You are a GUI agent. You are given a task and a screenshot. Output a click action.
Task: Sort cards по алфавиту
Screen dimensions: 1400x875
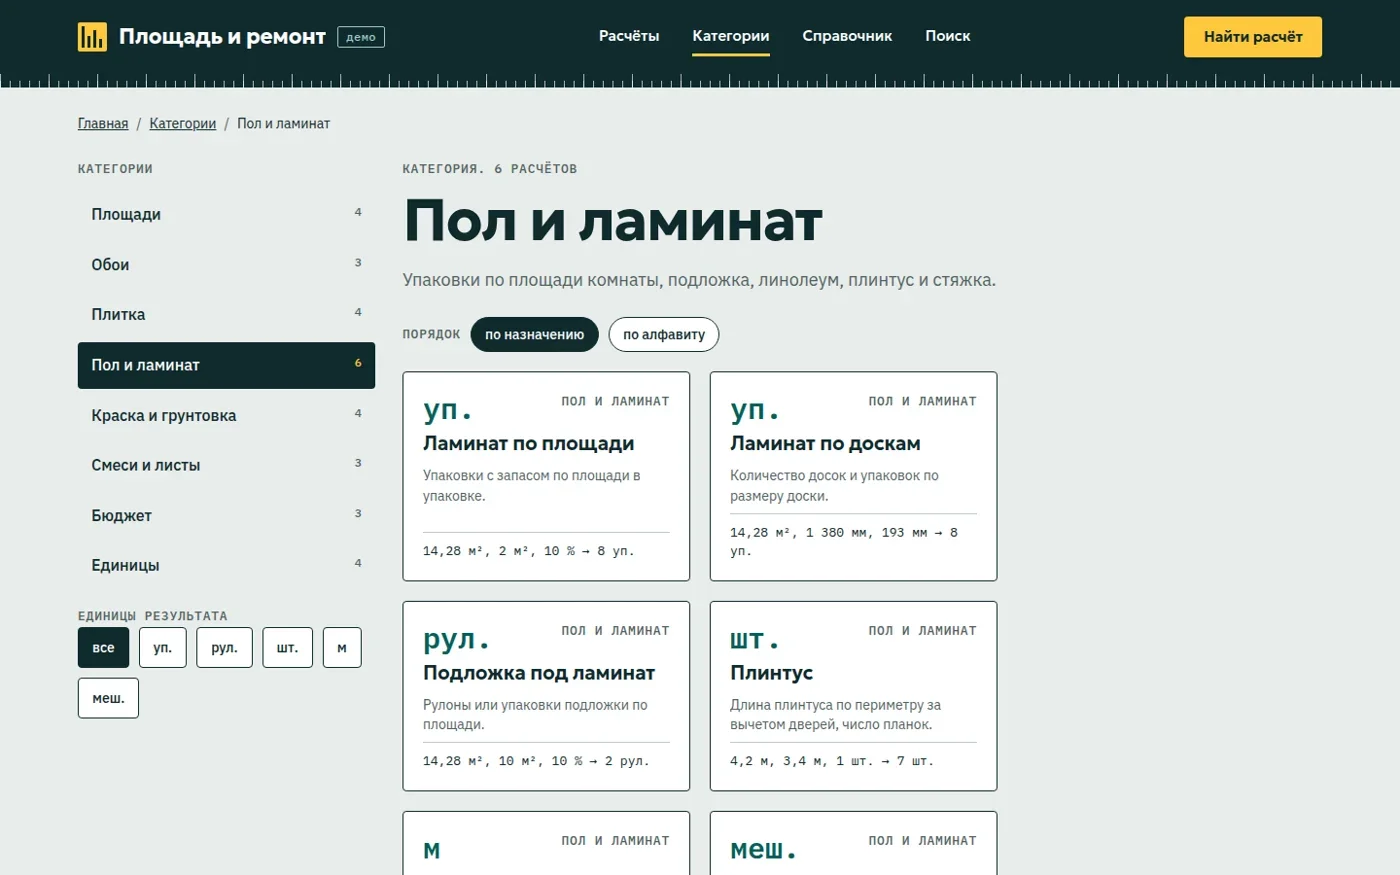664,335
